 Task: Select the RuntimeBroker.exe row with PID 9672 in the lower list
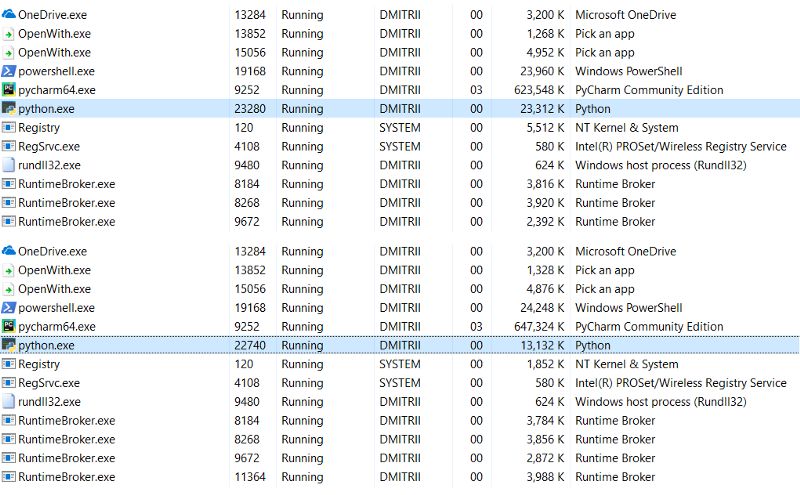click(x=400, y=458)
